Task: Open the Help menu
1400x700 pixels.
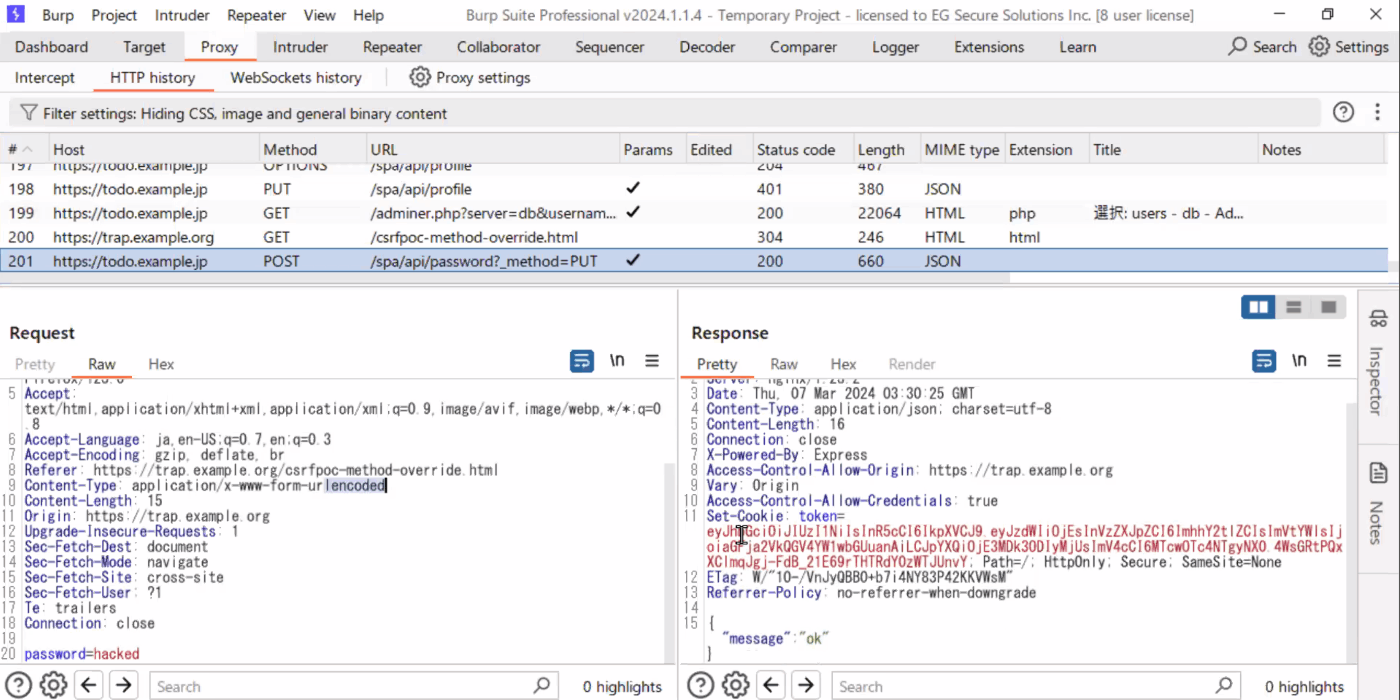Action: click(x=368, y=15)
